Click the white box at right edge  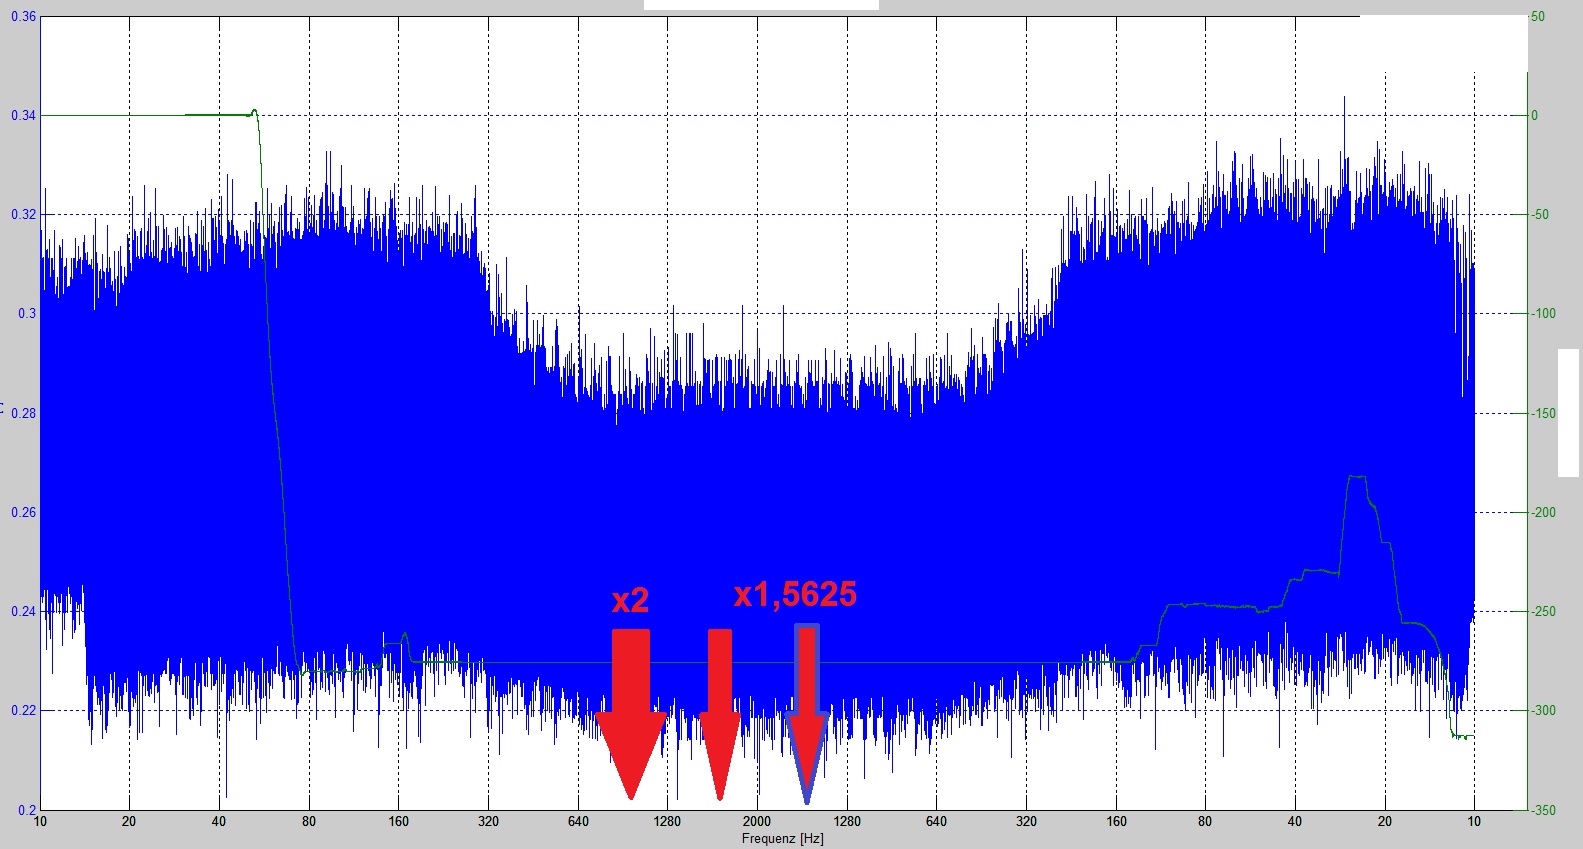click(1569, 412)
